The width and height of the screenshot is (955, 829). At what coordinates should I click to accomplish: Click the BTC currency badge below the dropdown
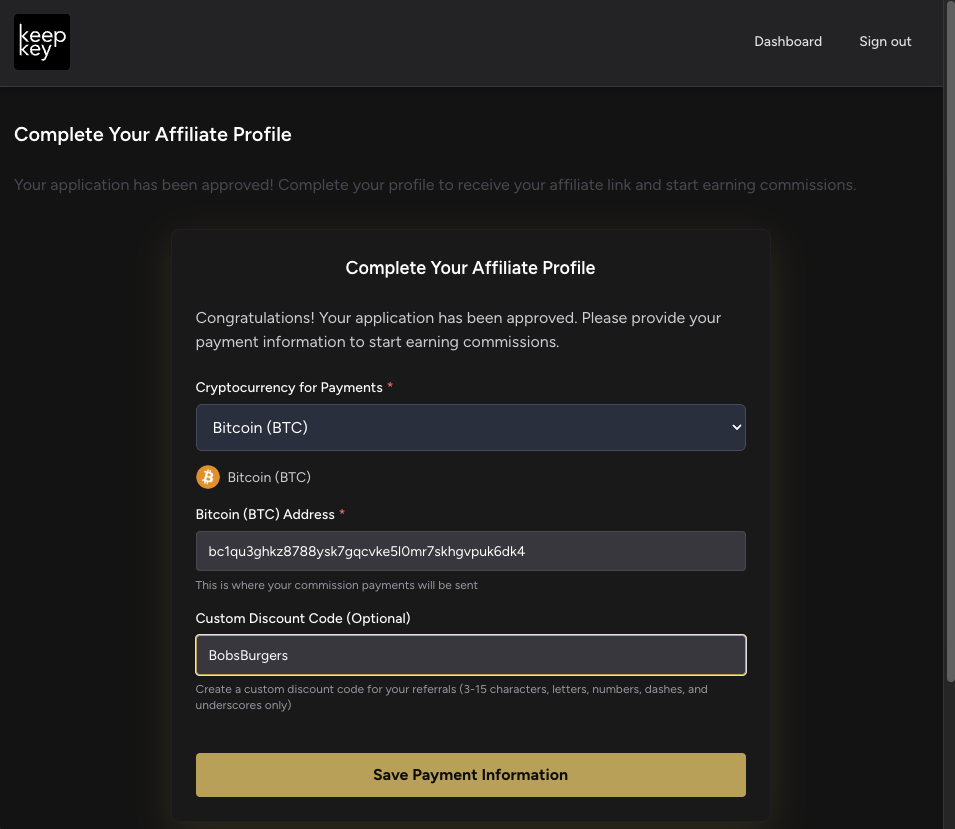[x=253, y=477]
